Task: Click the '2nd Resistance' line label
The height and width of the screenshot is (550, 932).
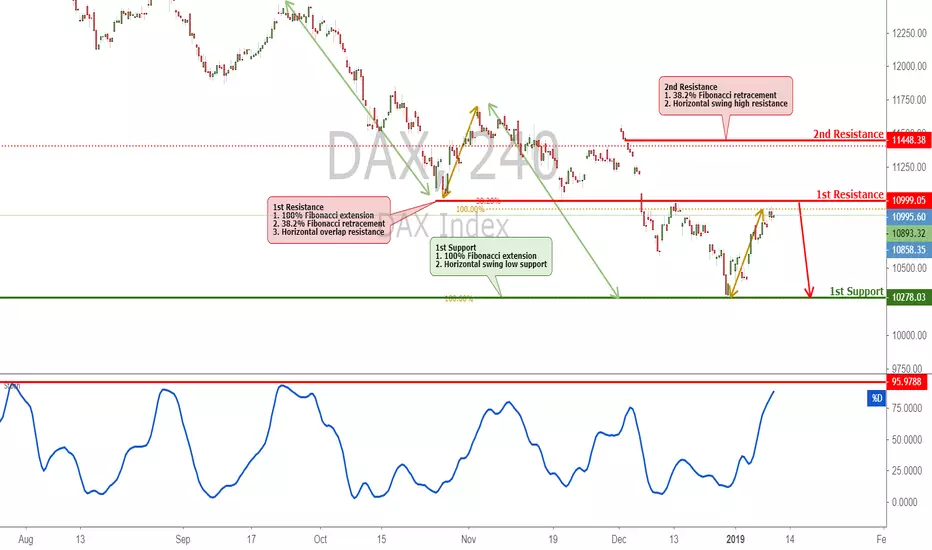Action: 848,134
